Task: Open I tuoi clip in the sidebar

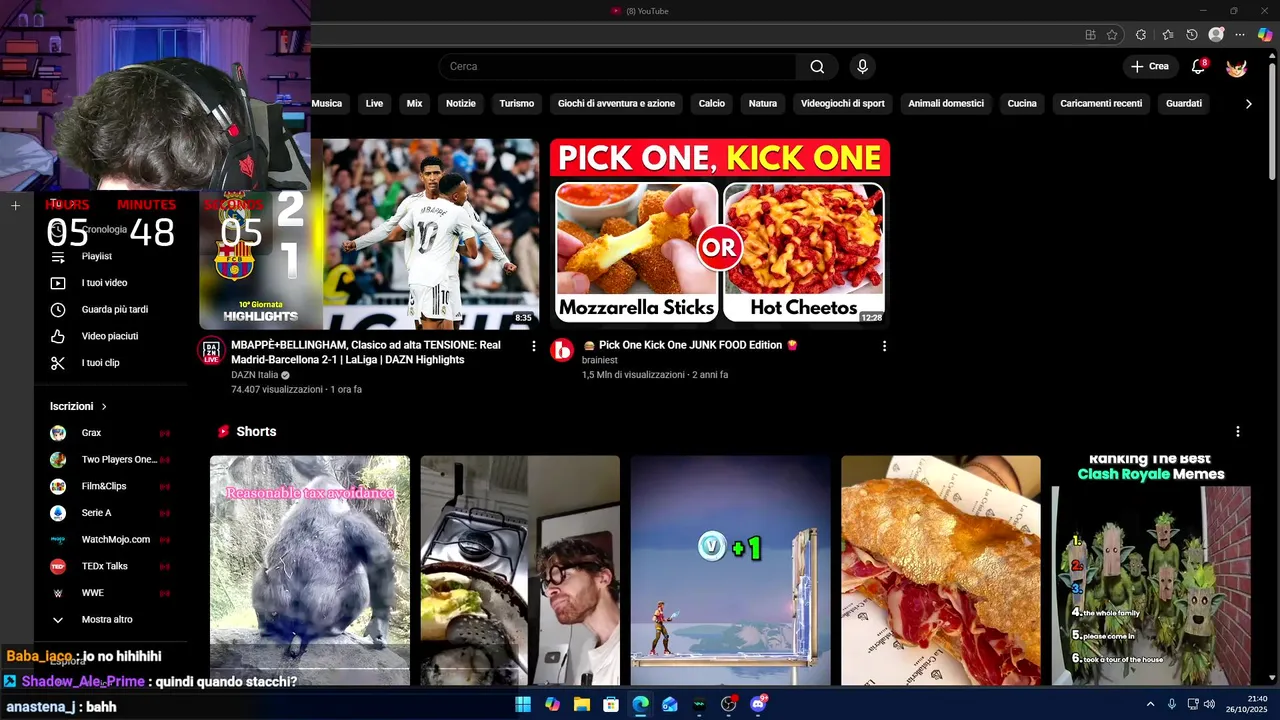Action: 100,363
